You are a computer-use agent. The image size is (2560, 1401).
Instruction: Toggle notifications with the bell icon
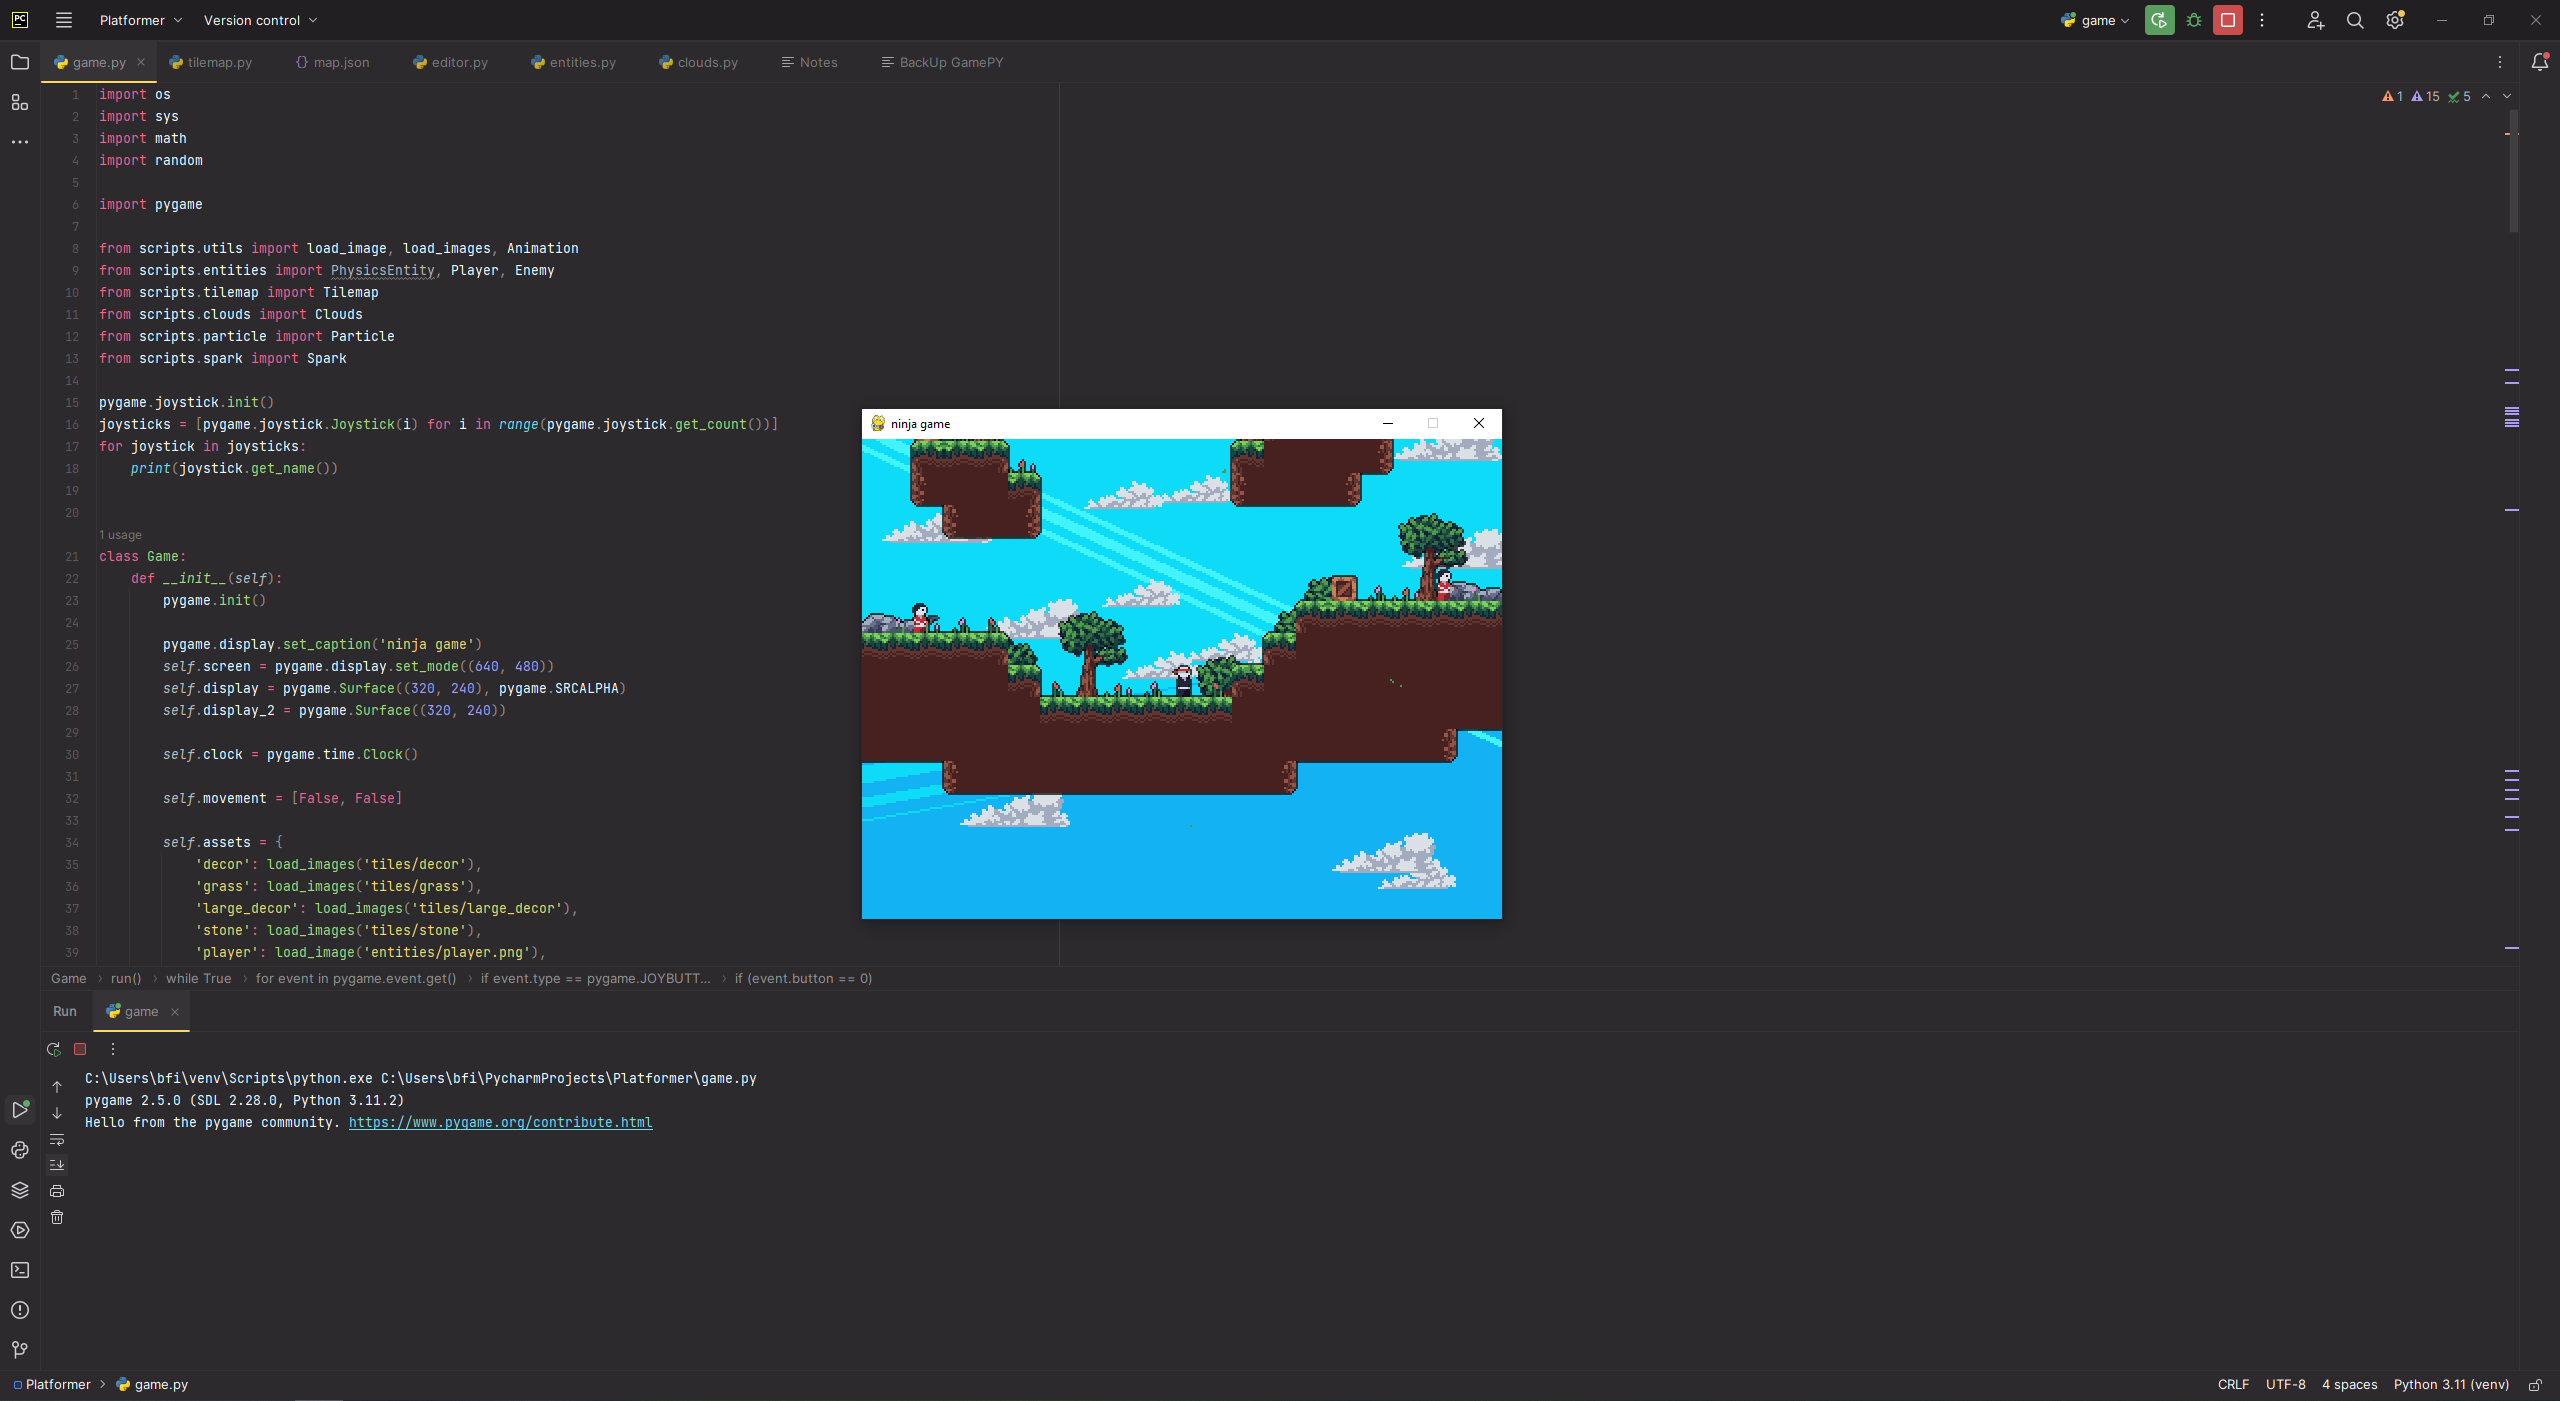click(2538, 62)
